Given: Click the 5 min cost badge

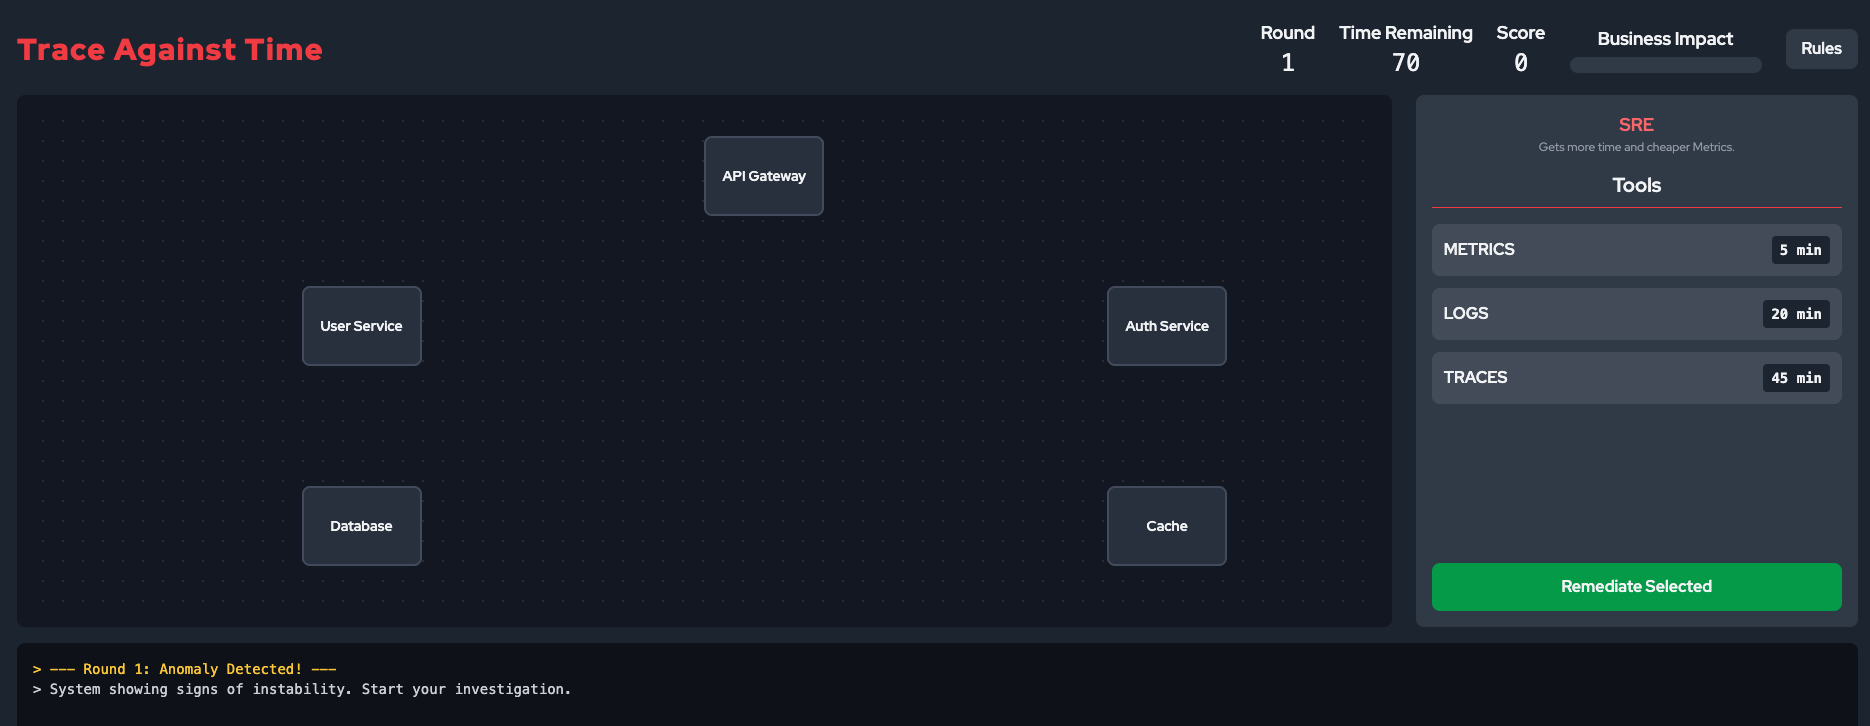Looking at the screenshot, I should pos(1800,250).
